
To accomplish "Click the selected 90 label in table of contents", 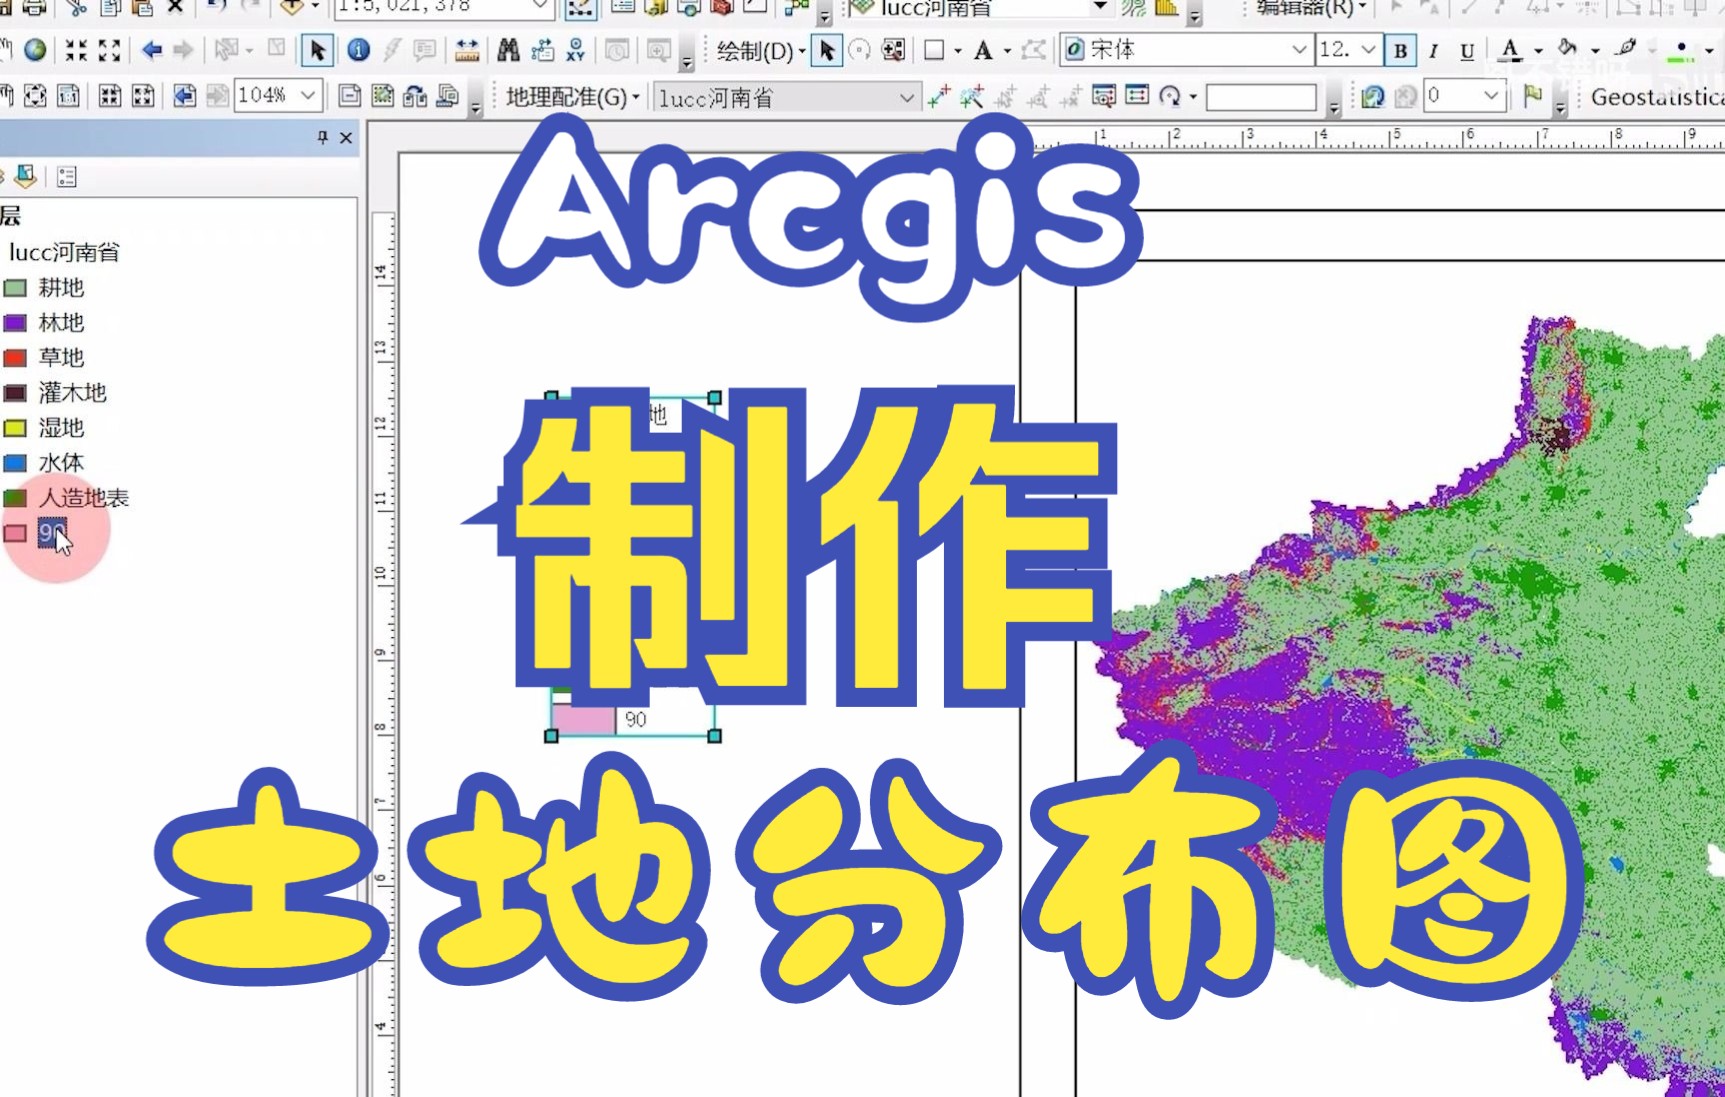I will point(52,532).
